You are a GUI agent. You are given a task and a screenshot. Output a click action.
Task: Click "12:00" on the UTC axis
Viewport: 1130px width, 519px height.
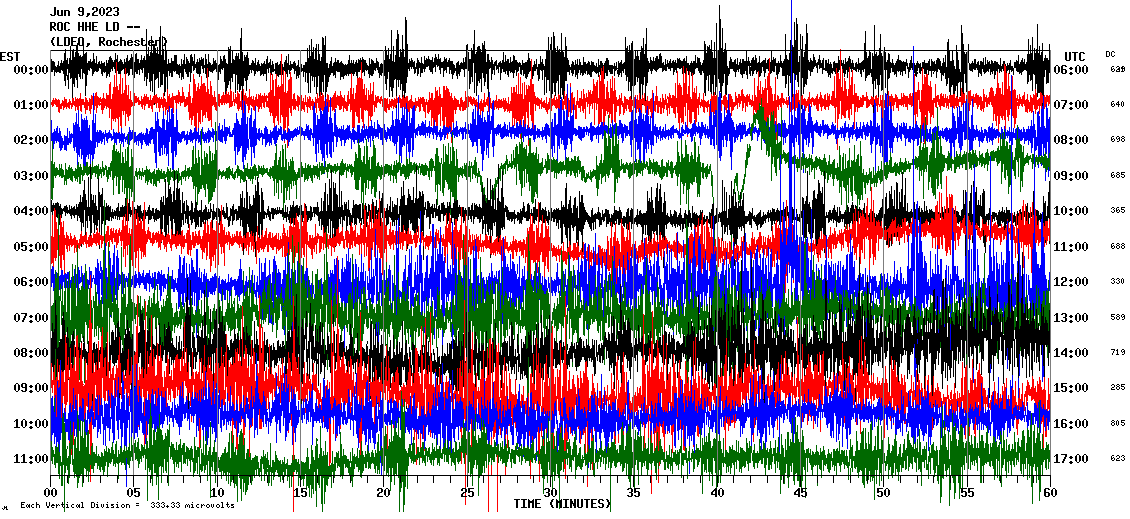(x=1071, y=282)
